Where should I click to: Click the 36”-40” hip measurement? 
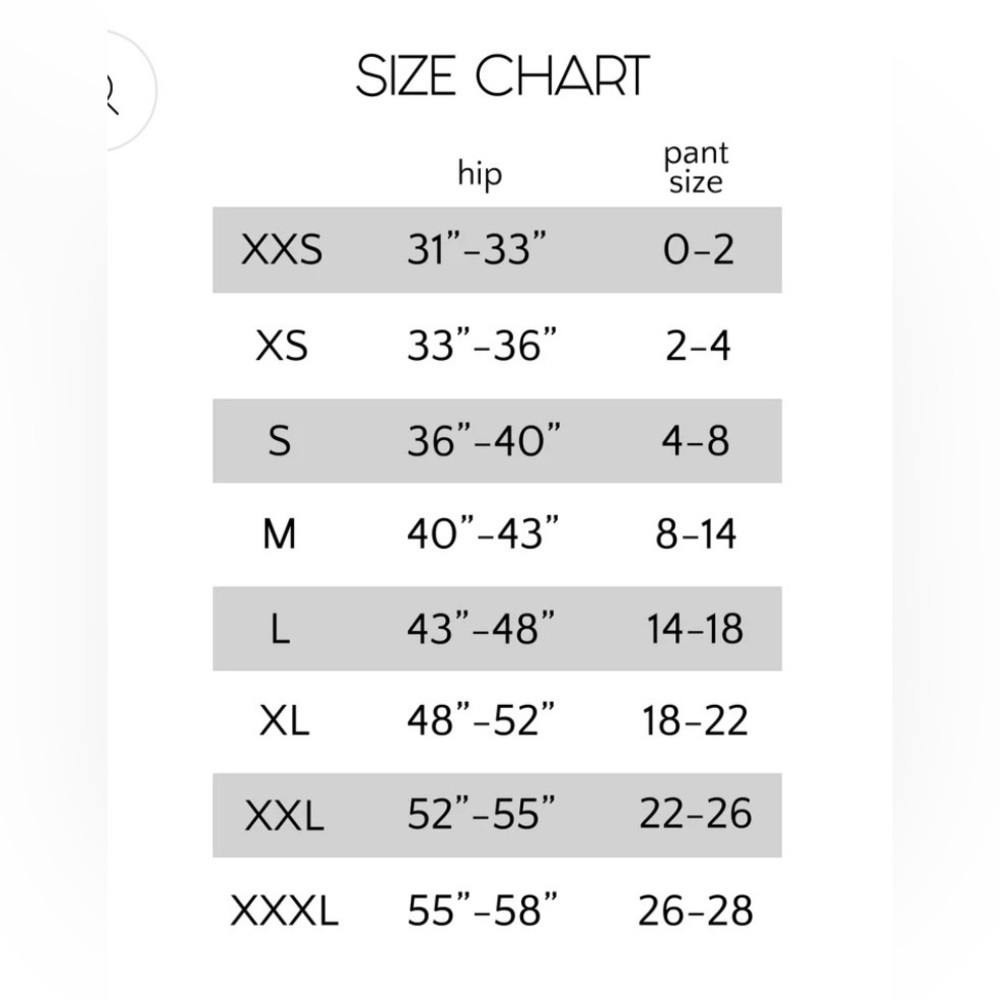(483, 441)
